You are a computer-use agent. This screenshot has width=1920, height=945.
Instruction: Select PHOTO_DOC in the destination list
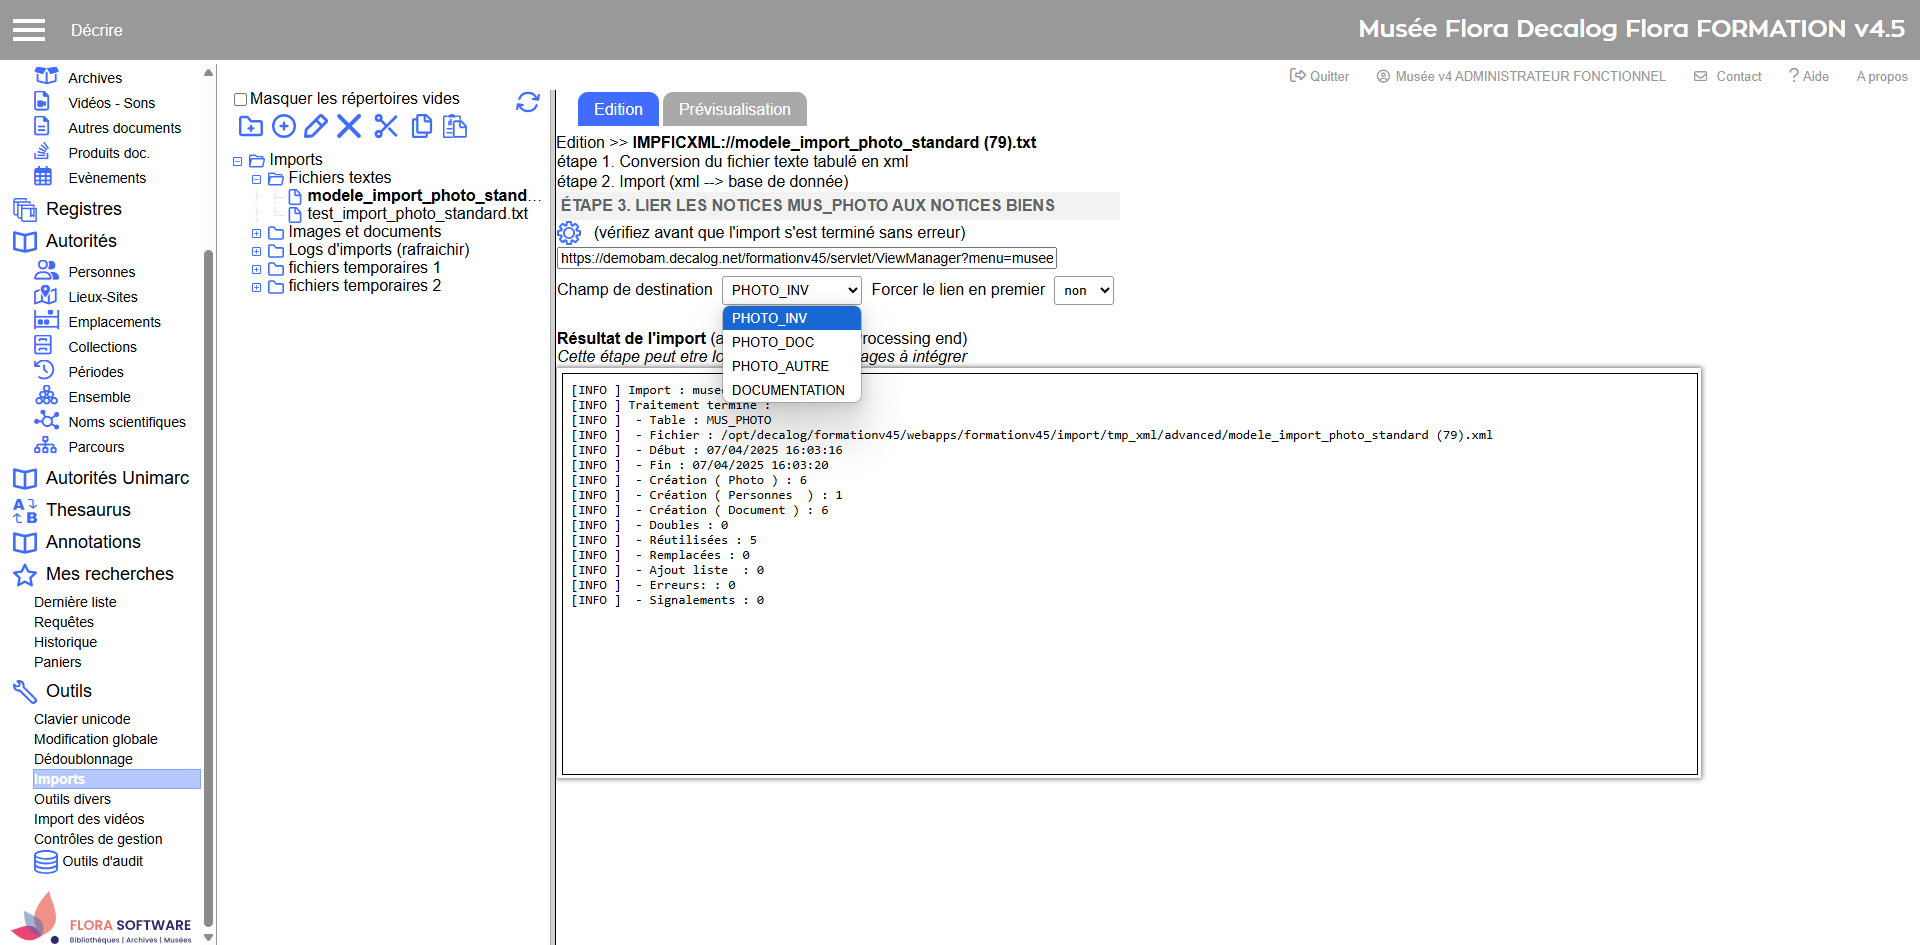773,342
